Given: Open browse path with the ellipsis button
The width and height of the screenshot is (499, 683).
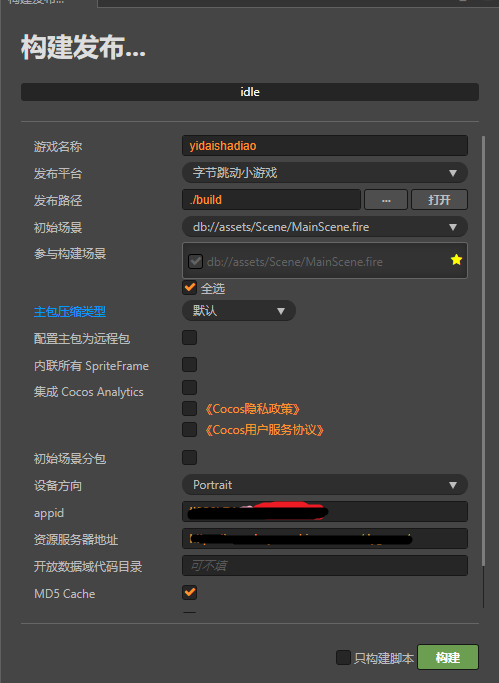Looking at the screenshot, I should tap(386, 200).
